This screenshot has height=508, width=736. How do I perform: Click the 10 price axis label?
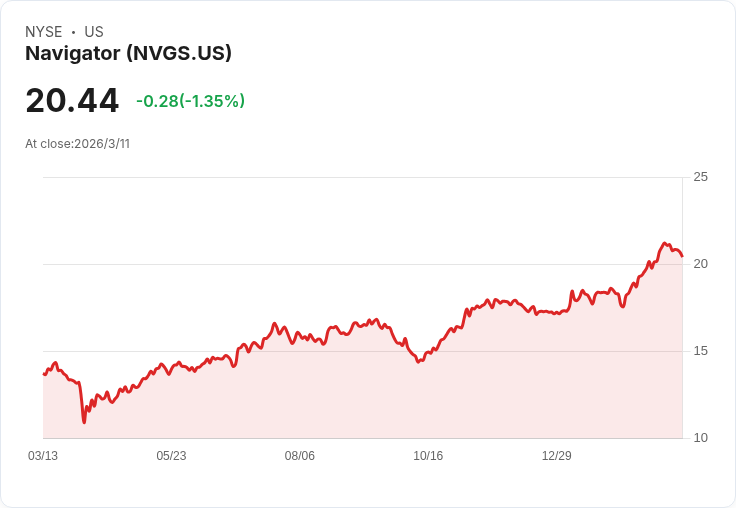click(x=701, y=438)
